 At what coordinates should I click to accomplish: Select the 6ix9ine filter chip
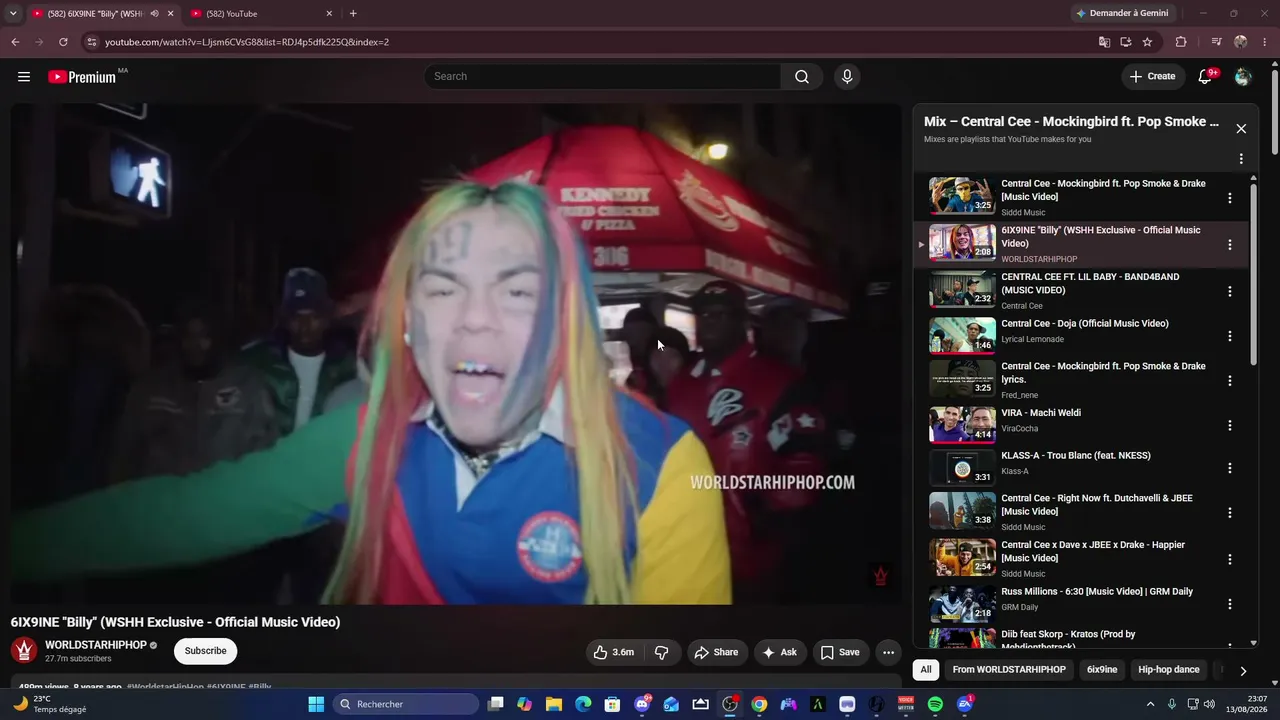pyautogui.click(x=1102, y=670)
